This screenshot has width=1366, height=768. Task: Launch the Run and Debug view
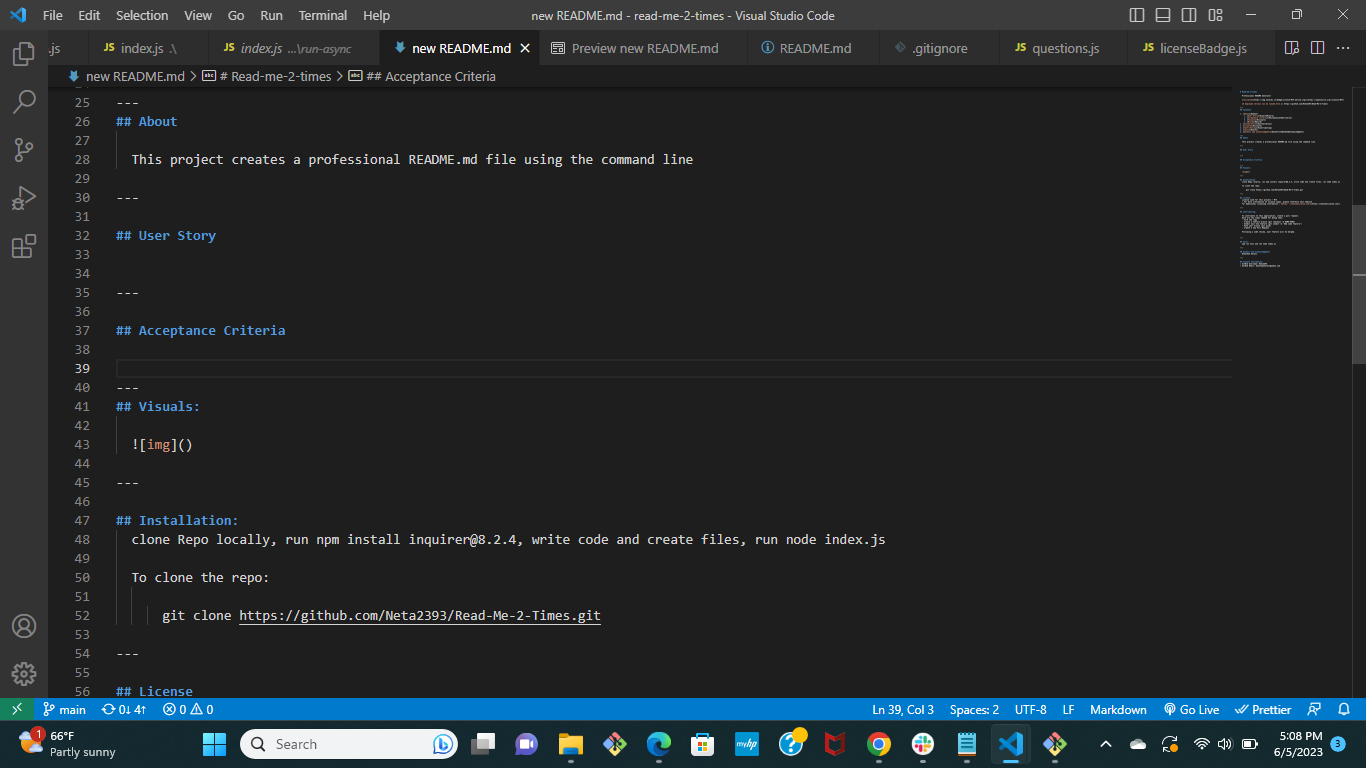tap(25, 197)
